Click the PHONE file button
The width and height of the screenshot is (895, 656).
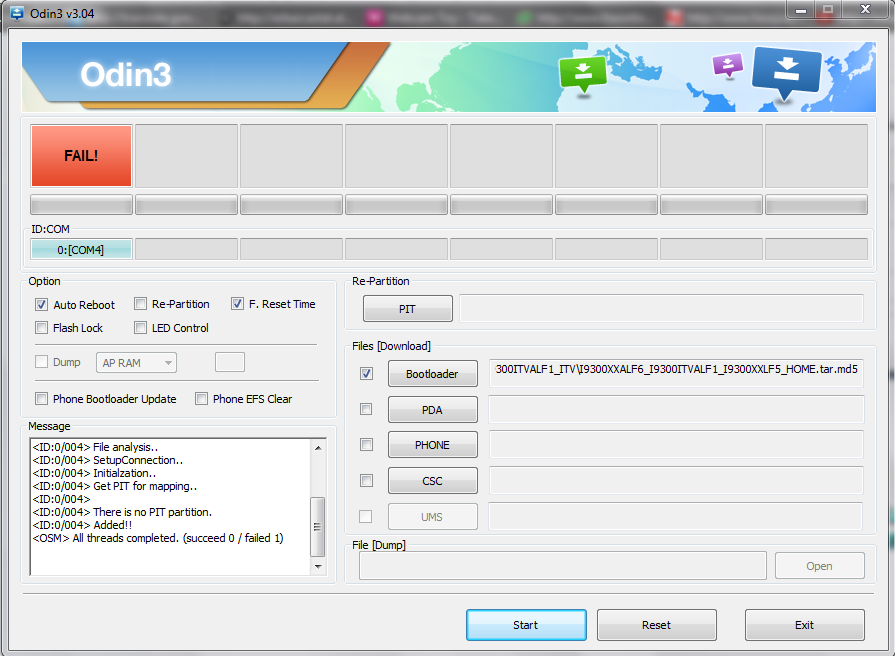tap(433, 445)
